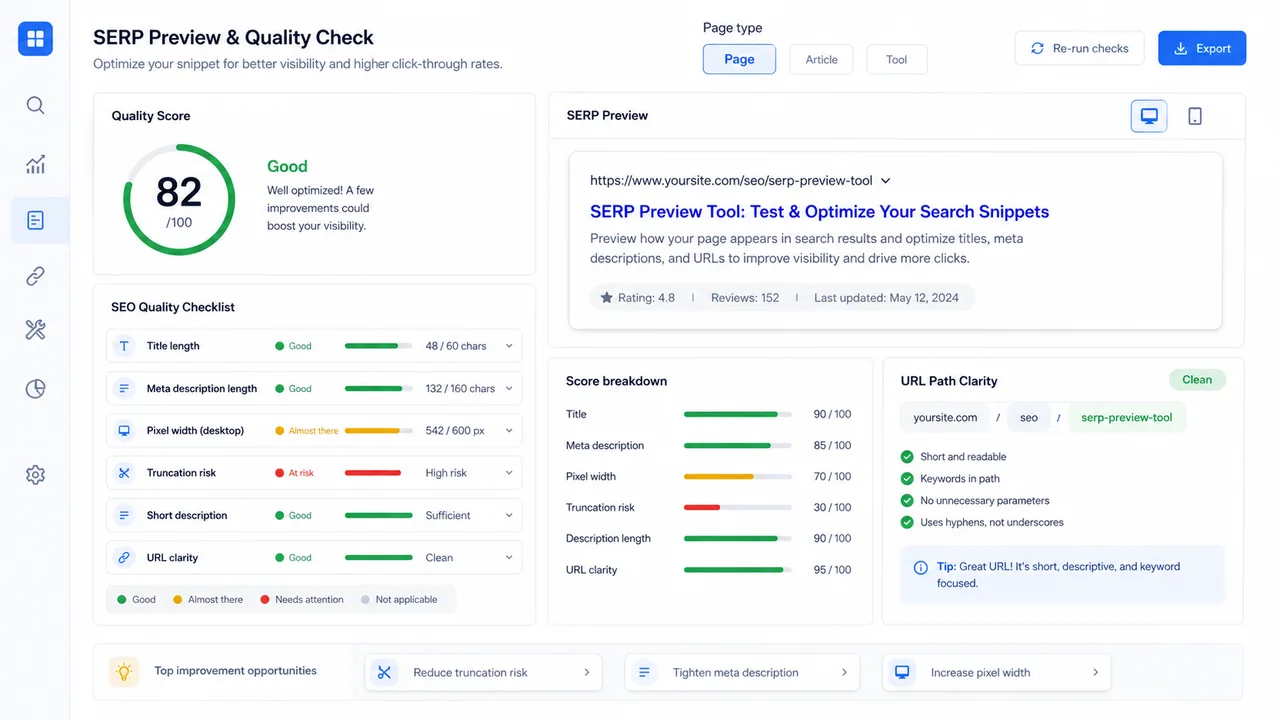Open the dashboard grid logo icon
Screen dimensions: 1280x720
(35, 39)
